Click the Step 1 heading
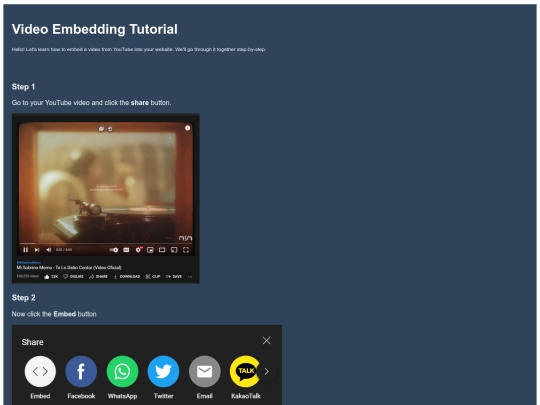Screen dimensions: 540x405 (x=23, y=87)
